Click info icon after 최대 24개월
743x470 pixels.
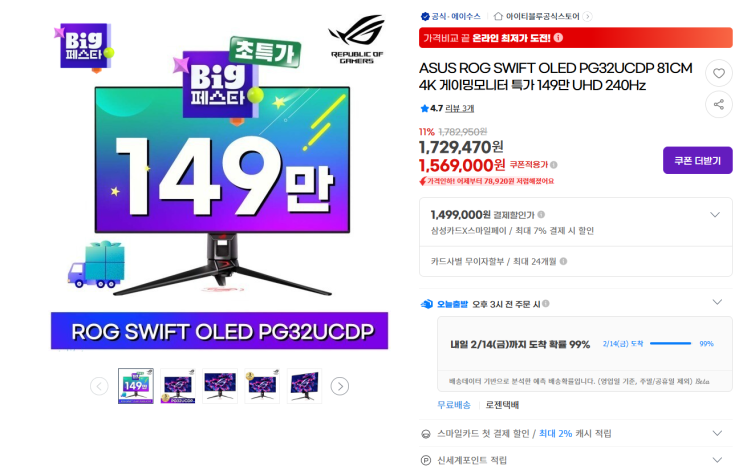(563, 261)
